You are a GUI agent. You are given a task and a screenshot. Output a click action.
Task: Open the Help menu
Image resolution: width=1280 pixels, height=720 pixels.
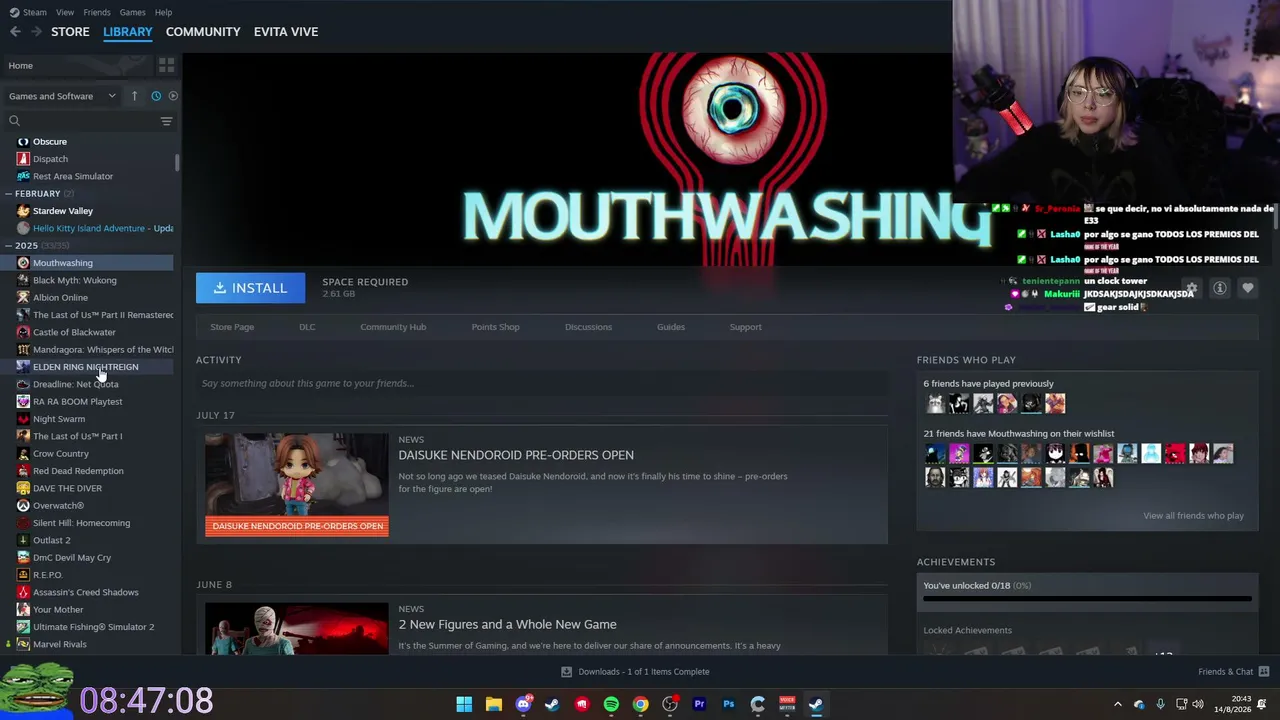tap(163, 12)
